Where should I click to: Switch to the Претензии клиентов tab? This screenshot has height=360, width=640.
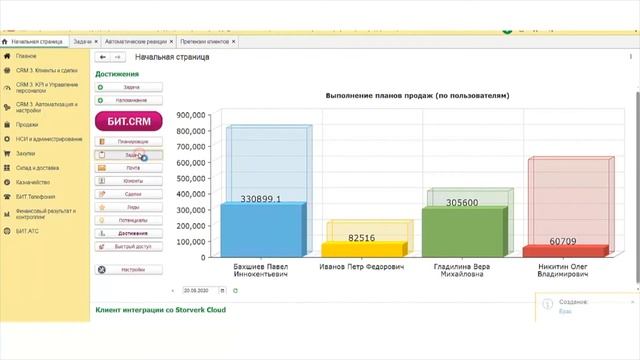coord(204,42)
